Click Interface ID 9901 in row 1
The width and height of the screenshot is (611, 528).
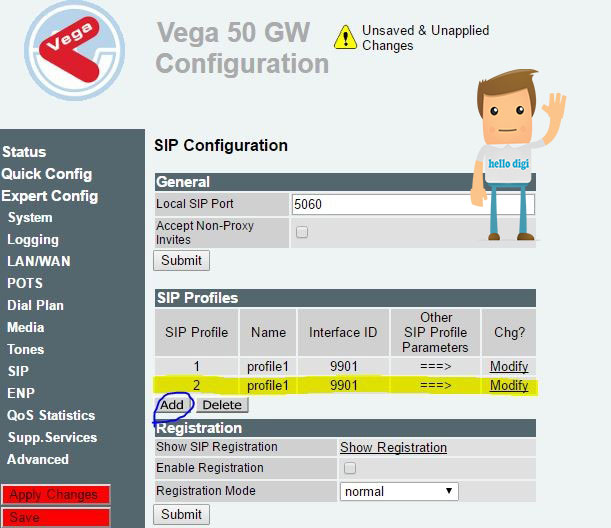click(x=344, y=366)
